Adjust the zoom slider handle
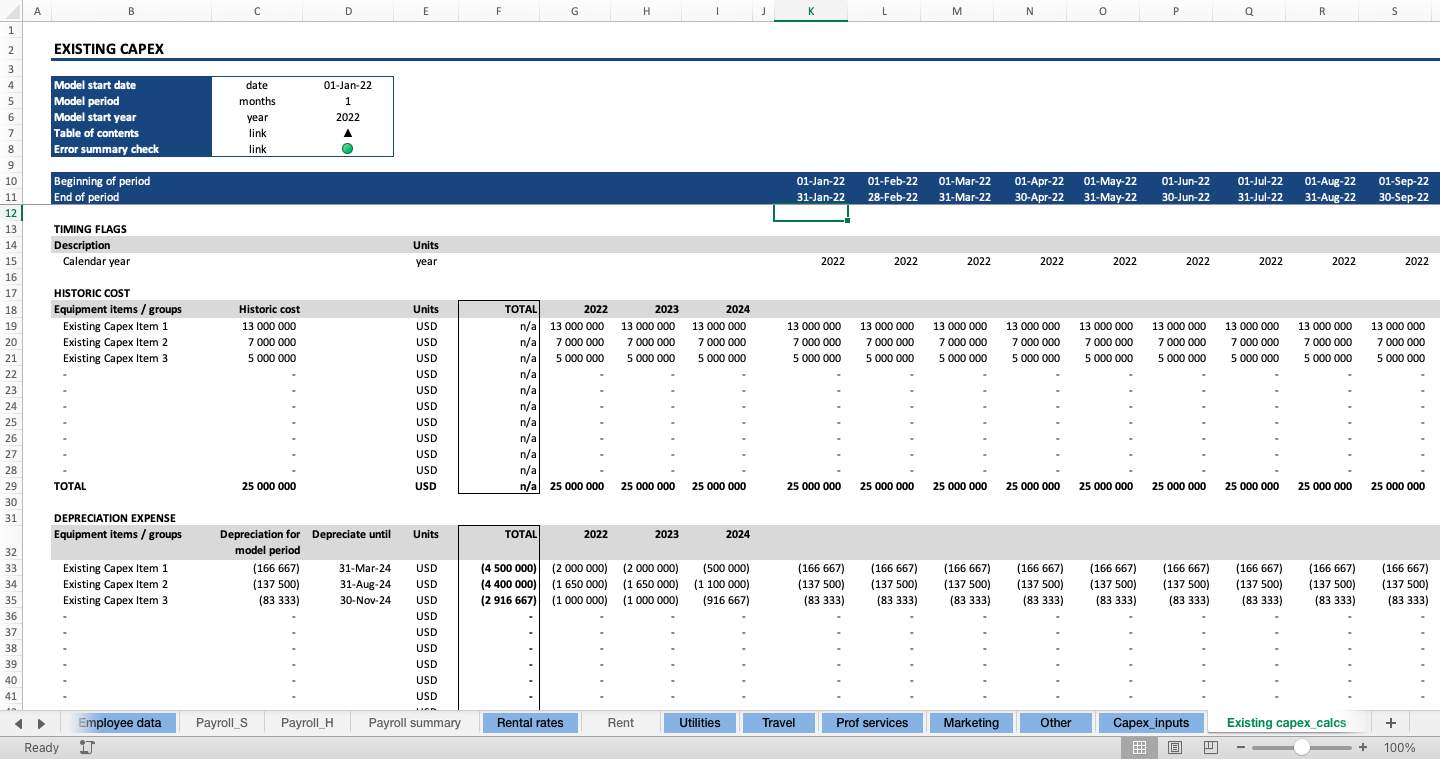The width and height of the screenshot is (1440, 759). [x=1301, y=748]
